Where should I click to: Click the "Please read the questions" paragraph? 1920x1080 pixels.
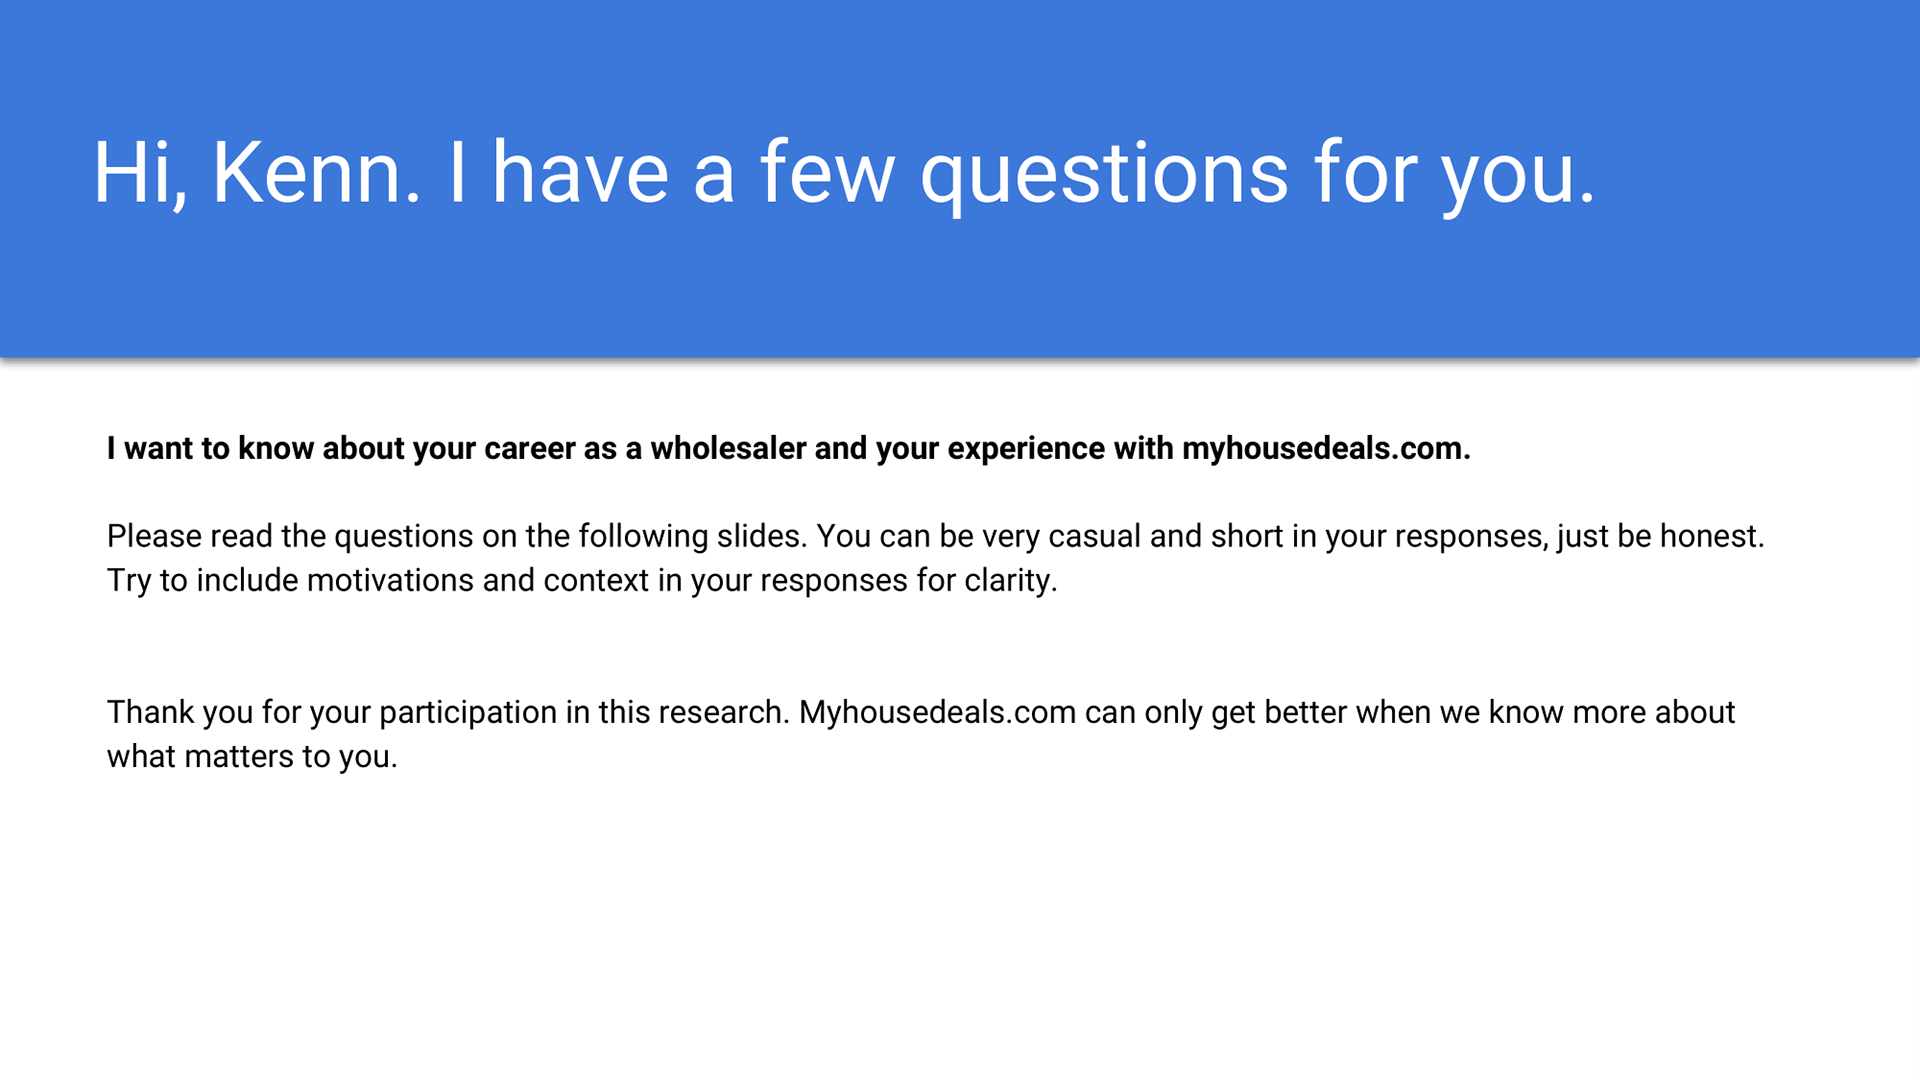936,558
